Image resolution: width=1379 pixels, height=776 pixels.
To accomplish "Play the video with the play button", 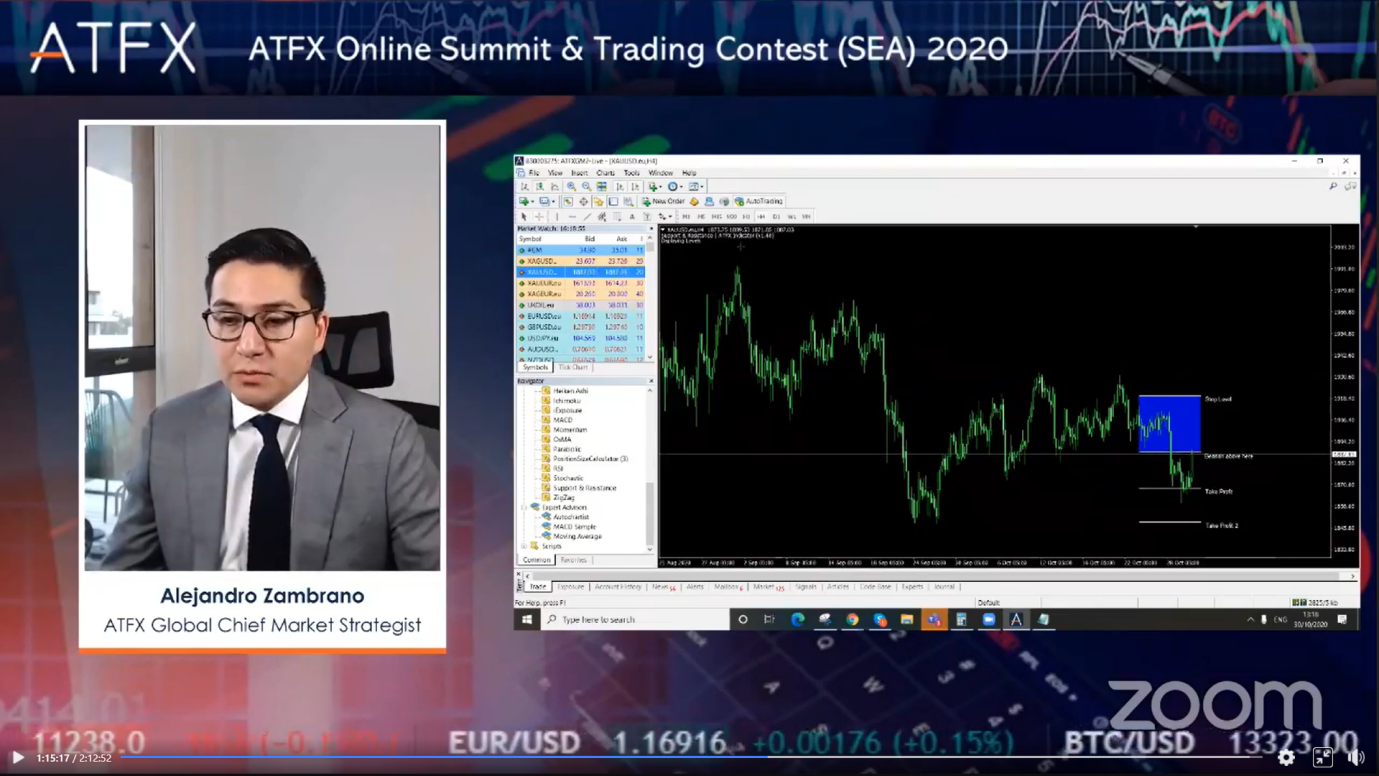I will [x=18, y=758].
